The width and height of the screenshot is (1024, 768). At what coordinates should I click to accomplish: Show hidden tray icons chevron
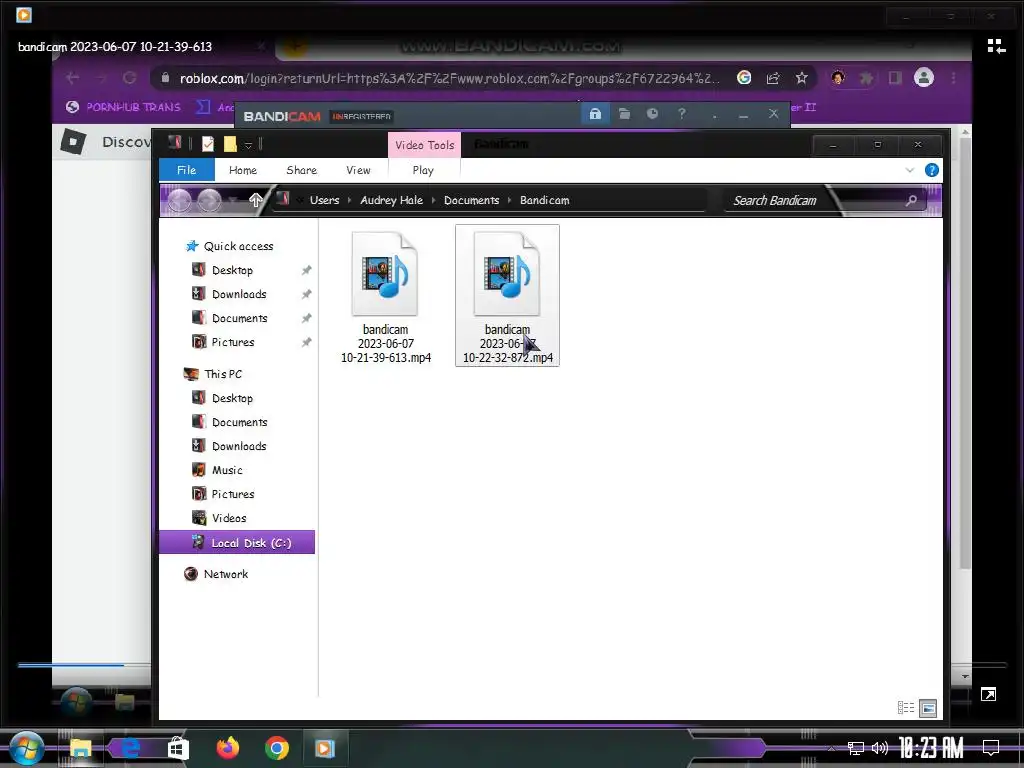click(x=831, y=748)
